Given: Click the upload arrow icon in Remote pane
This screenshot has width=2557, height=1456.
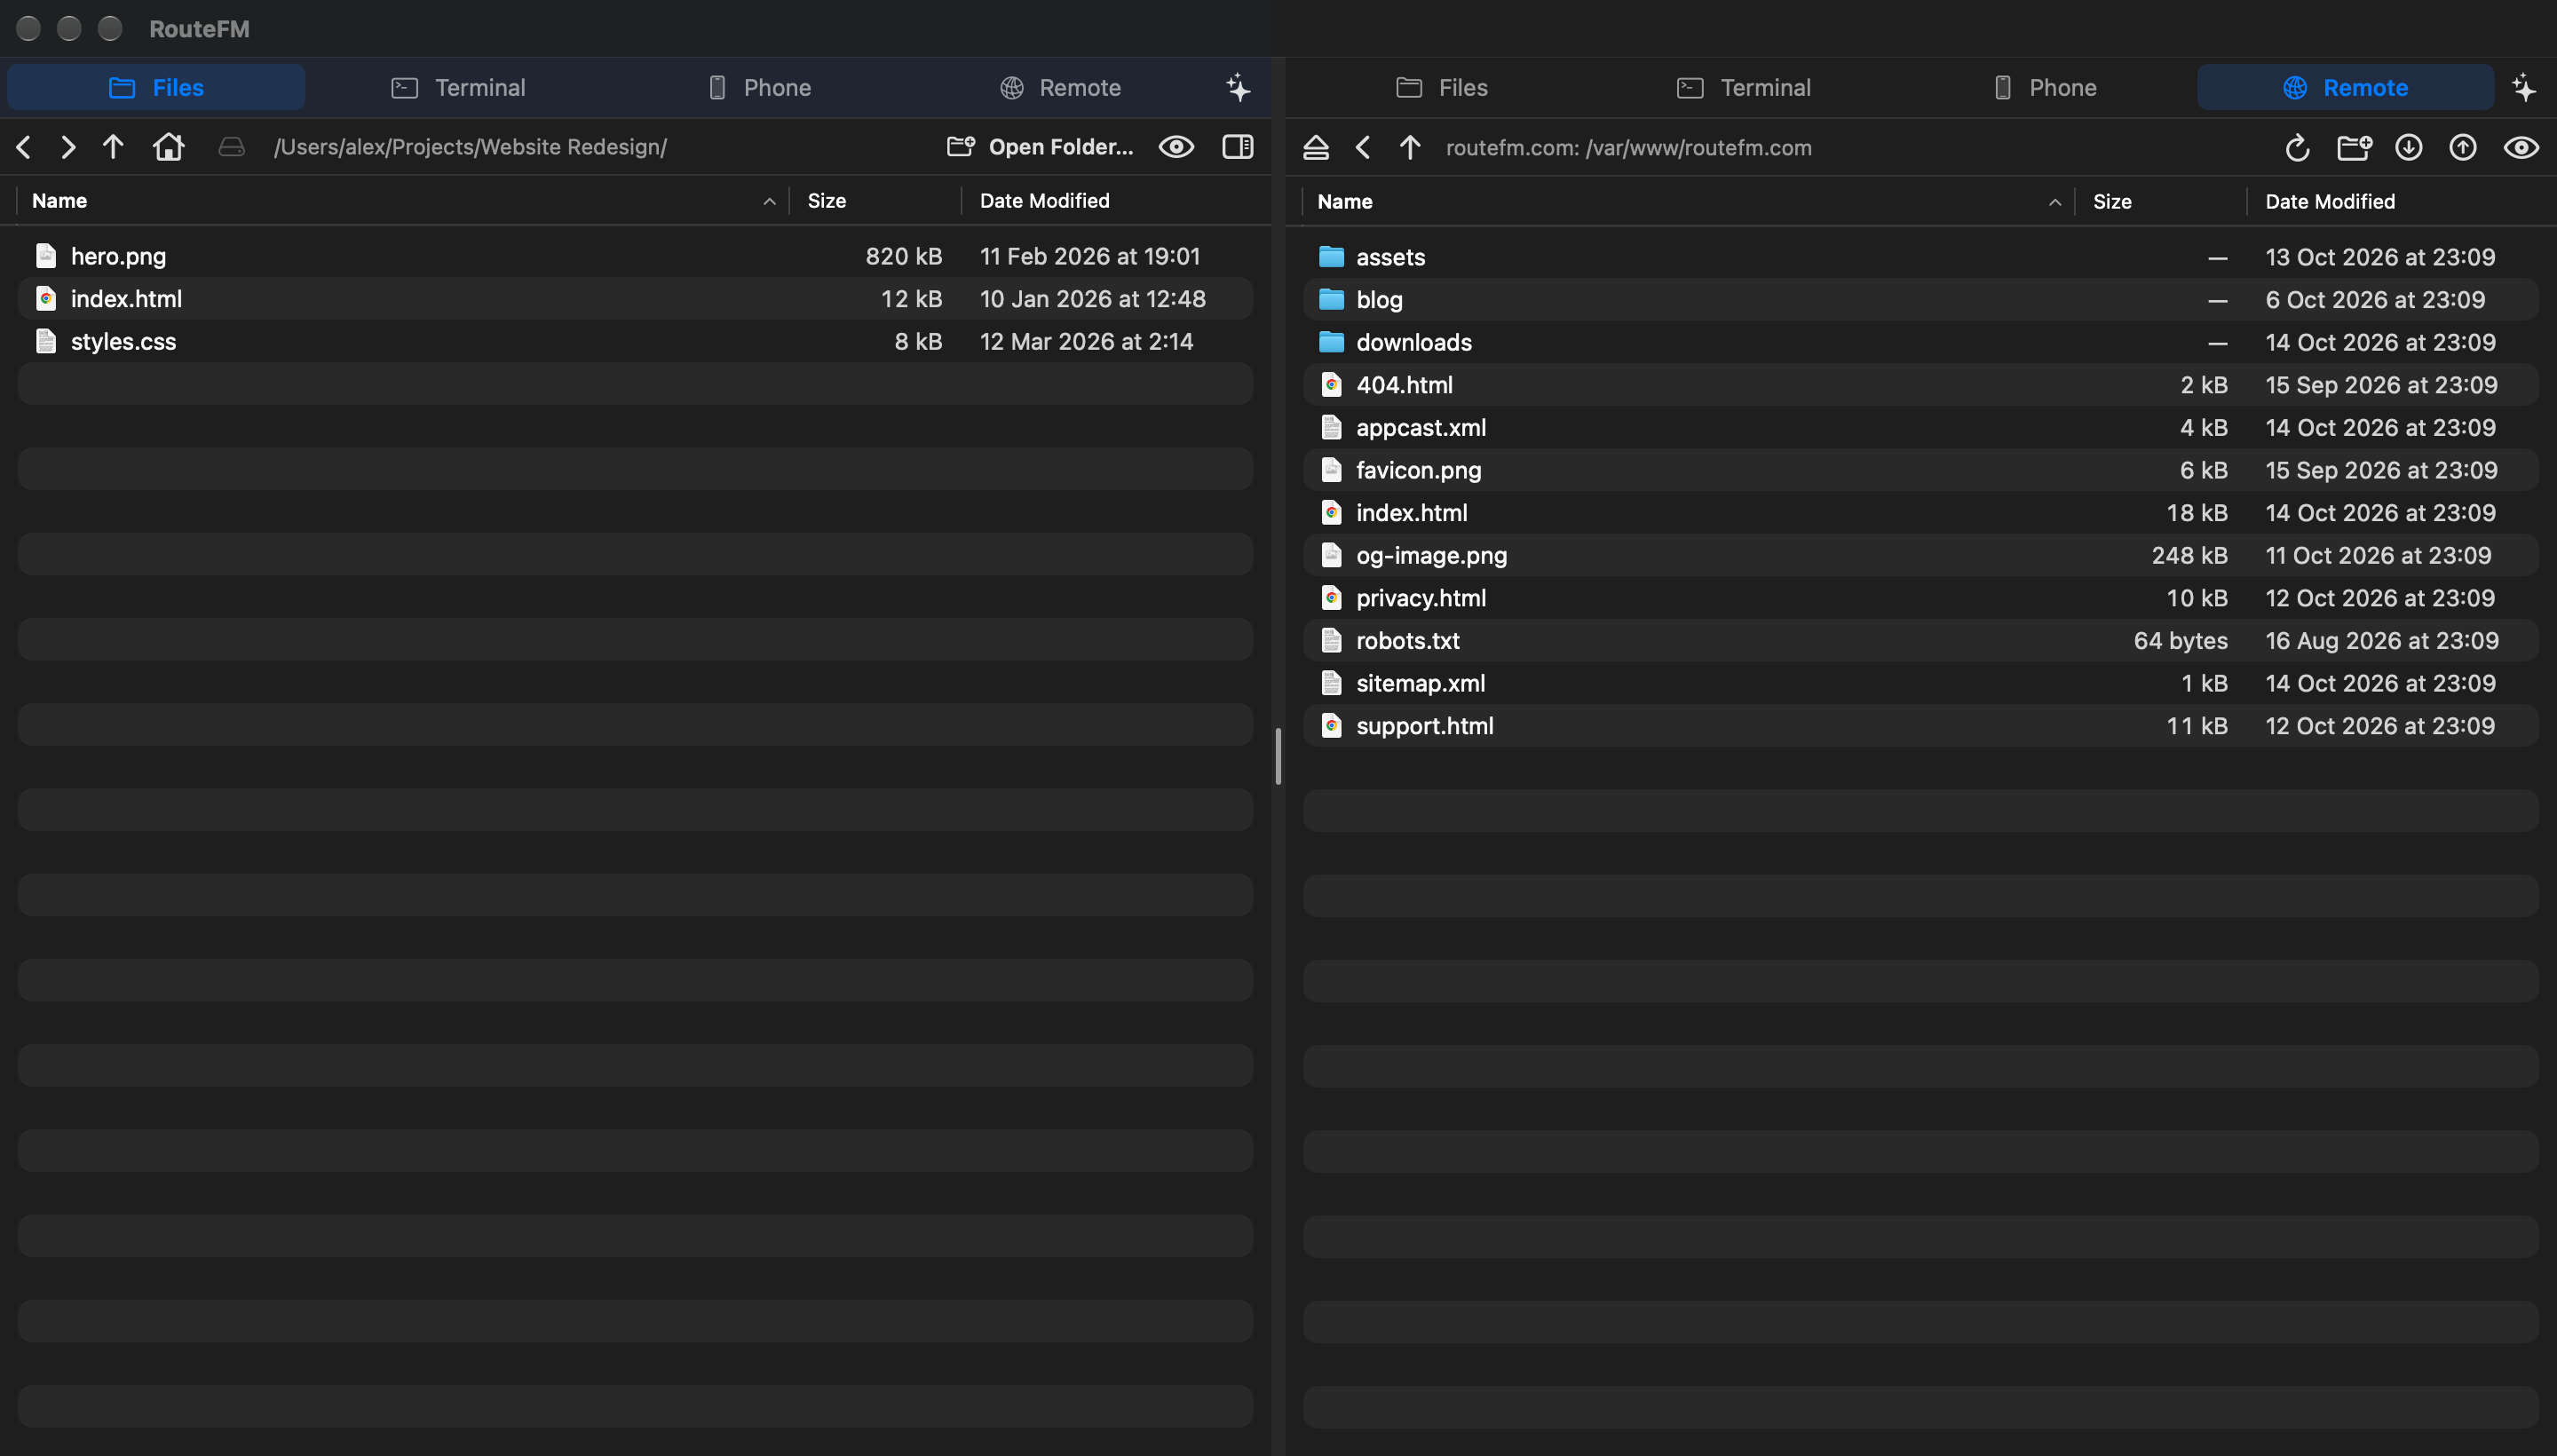Looking at the screenshot, I should click(2462, 148).
